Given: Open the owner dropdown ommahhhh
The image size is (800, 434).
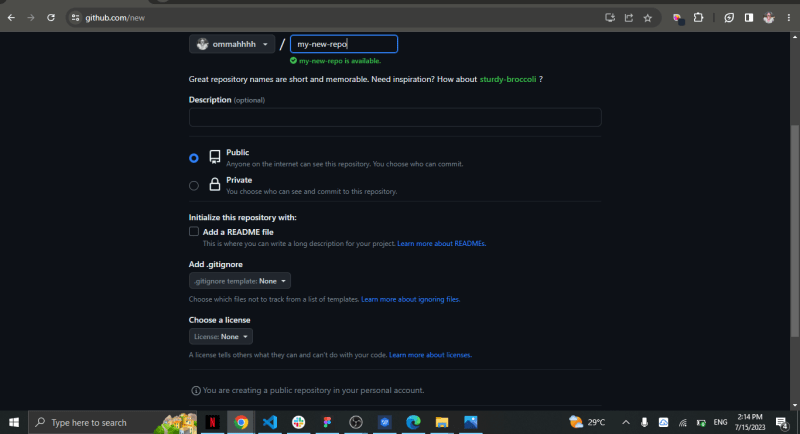Looking at the screenshot, I should tap(232, 44).
